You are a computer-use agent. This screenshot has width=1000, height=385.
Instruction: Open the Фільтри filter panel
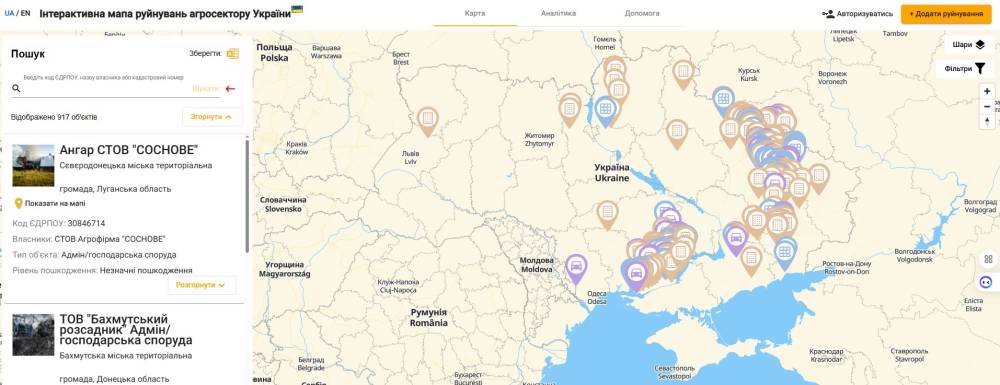coord(966,68)
